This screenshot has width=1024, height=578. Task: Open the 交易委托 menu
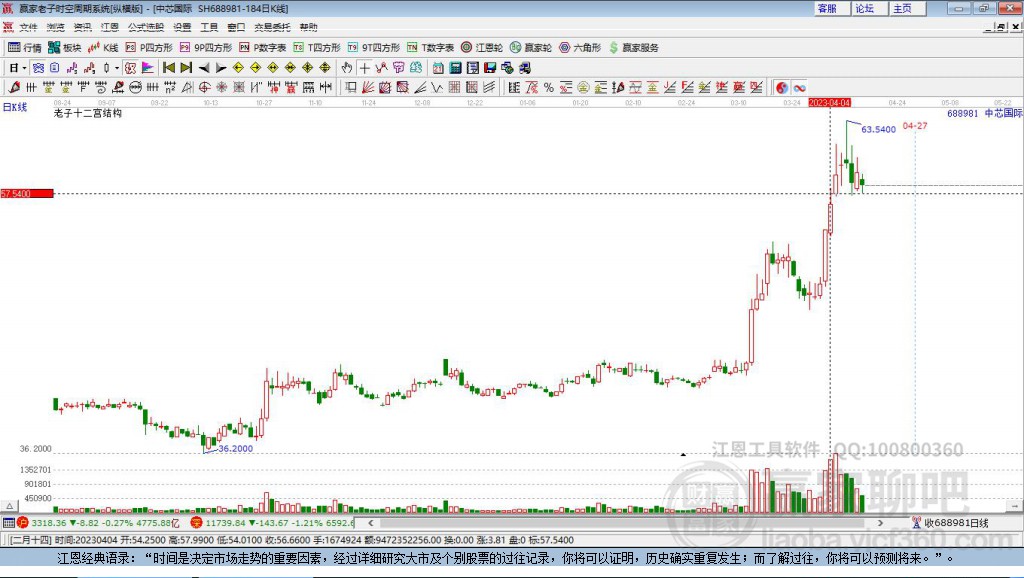click(x=272, y=27)
